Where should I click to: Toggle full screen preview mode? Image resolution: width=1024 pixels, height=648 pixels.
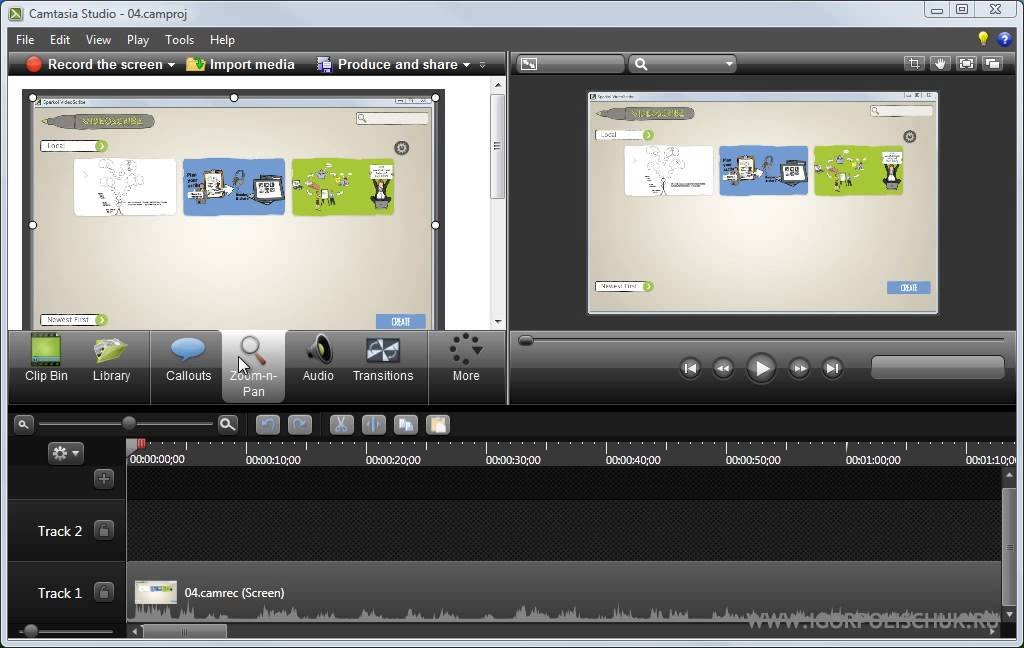[966, 63]
